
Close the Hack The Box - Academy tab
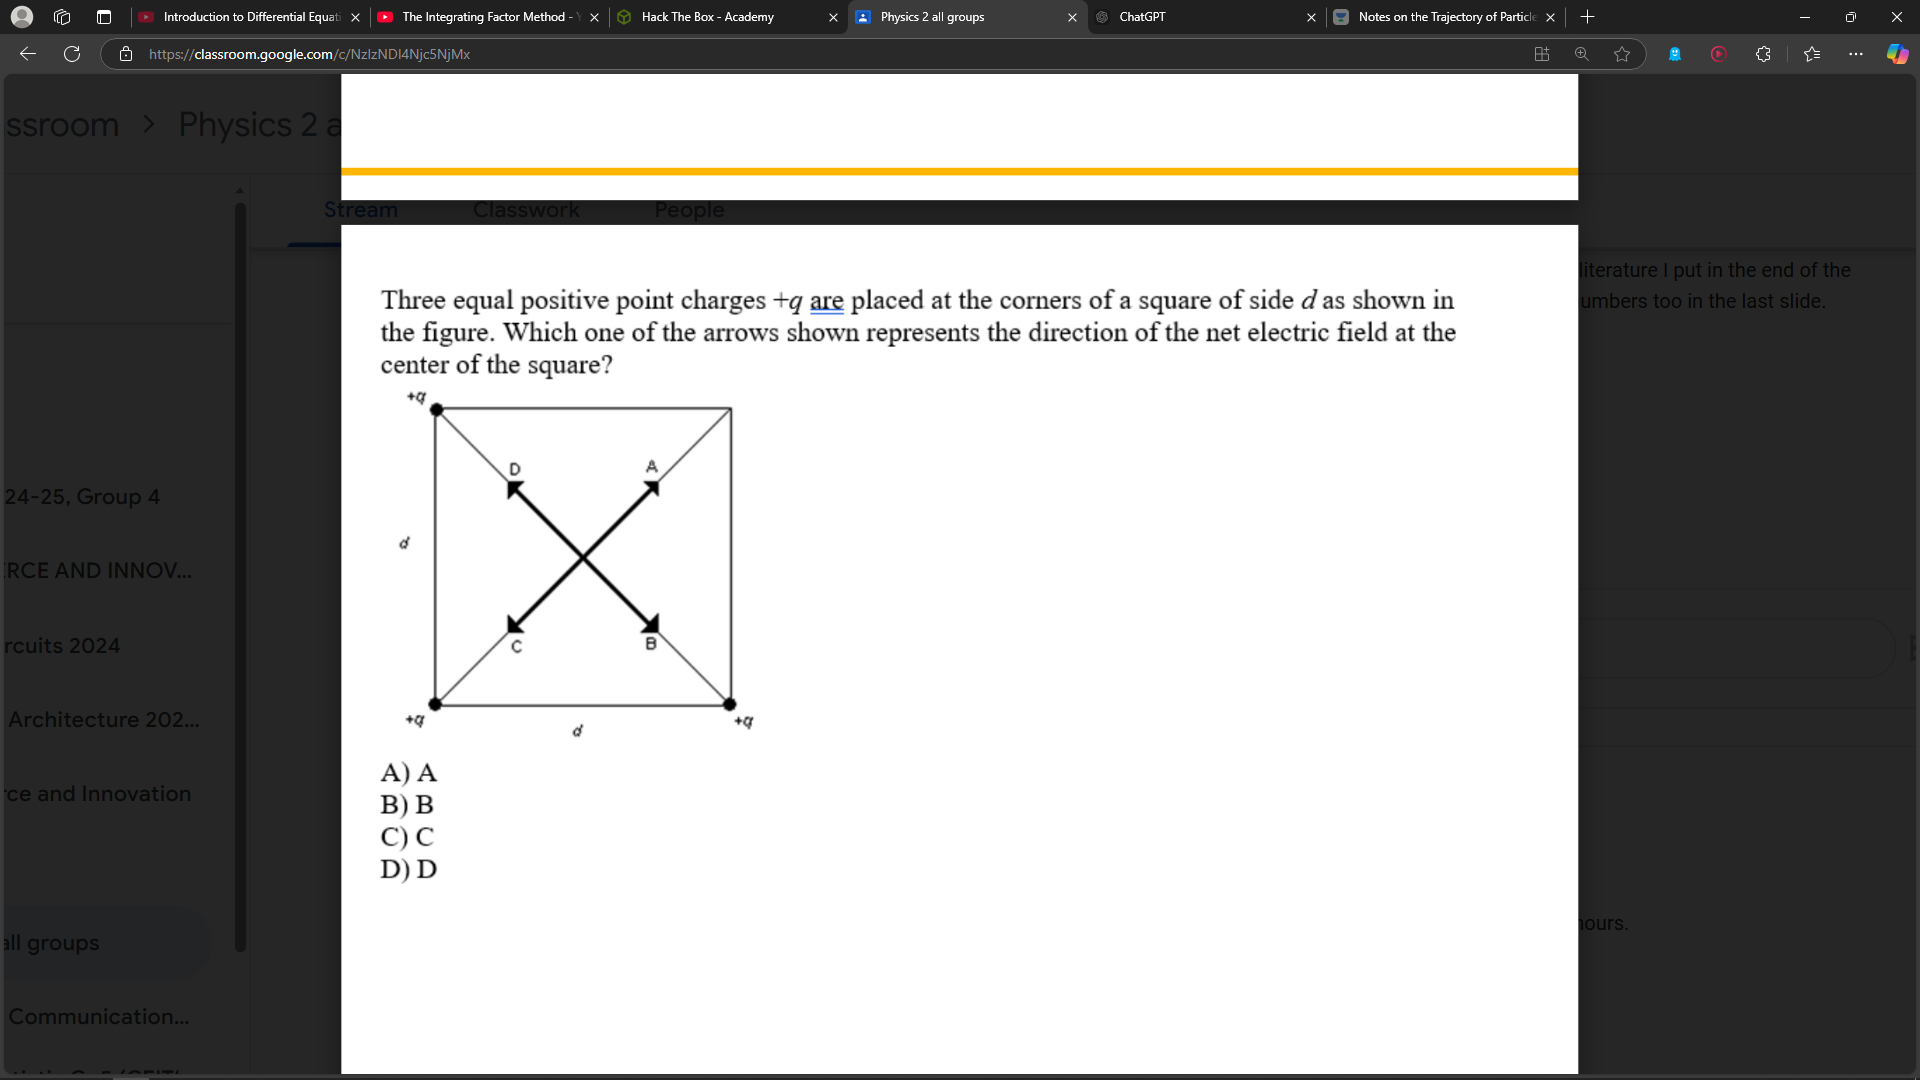(x=833, y=17)
